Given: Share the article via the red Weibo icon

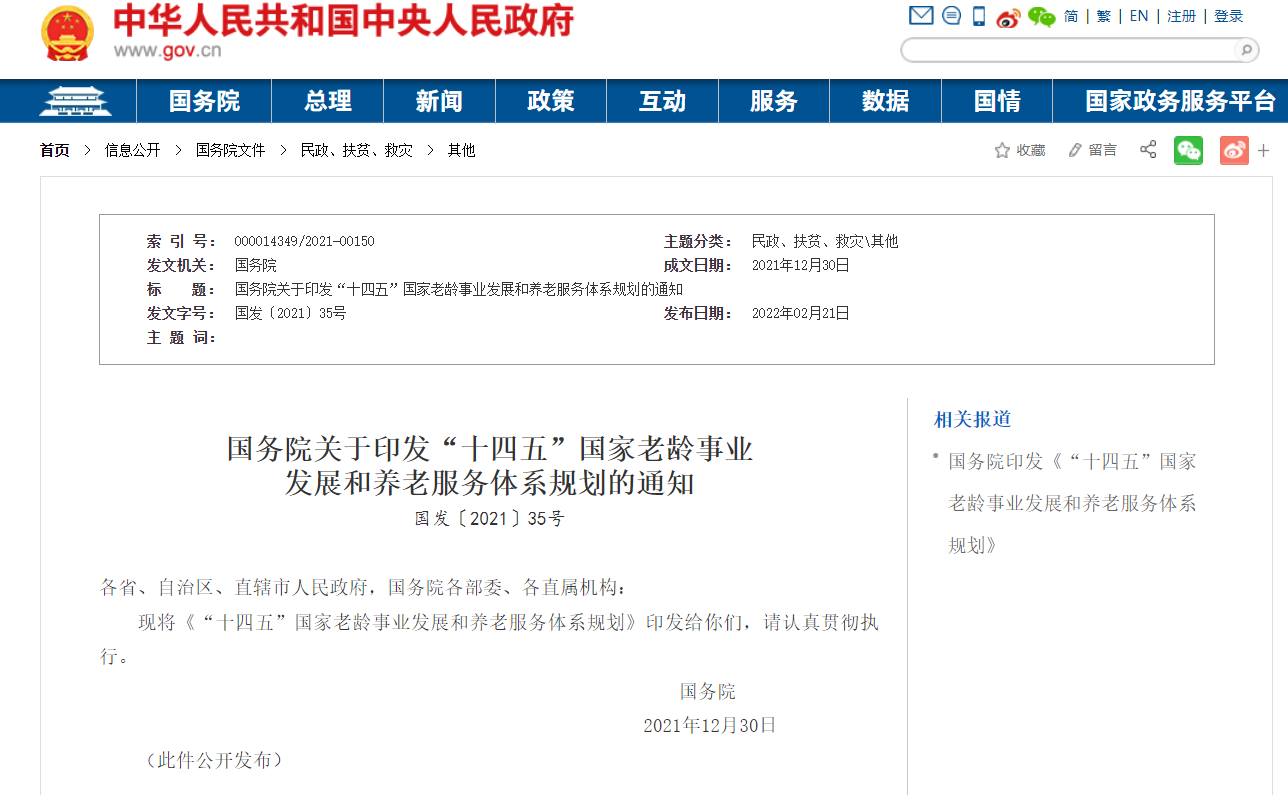Looking at the screenshot, I should coord(1234,149).
